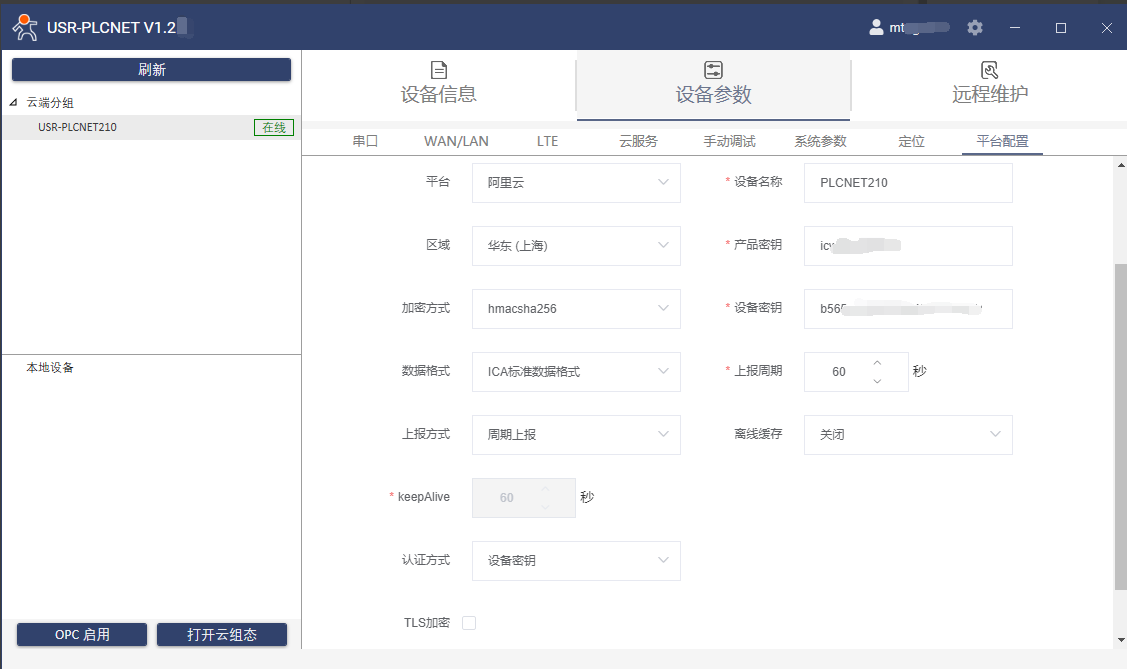Enable the TLS加密 checkbox
Viewport: 1127px width, 669px height.
(469, 623)
